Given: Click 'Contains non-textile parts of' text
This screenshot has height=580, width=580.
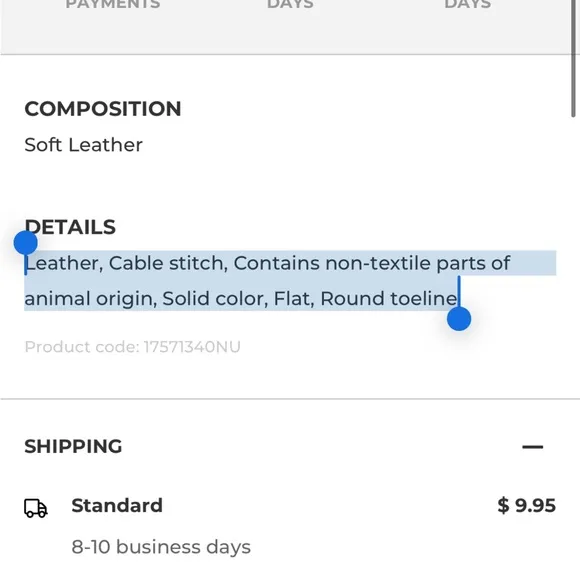Looking at the screenshot, I should (372, 263).
